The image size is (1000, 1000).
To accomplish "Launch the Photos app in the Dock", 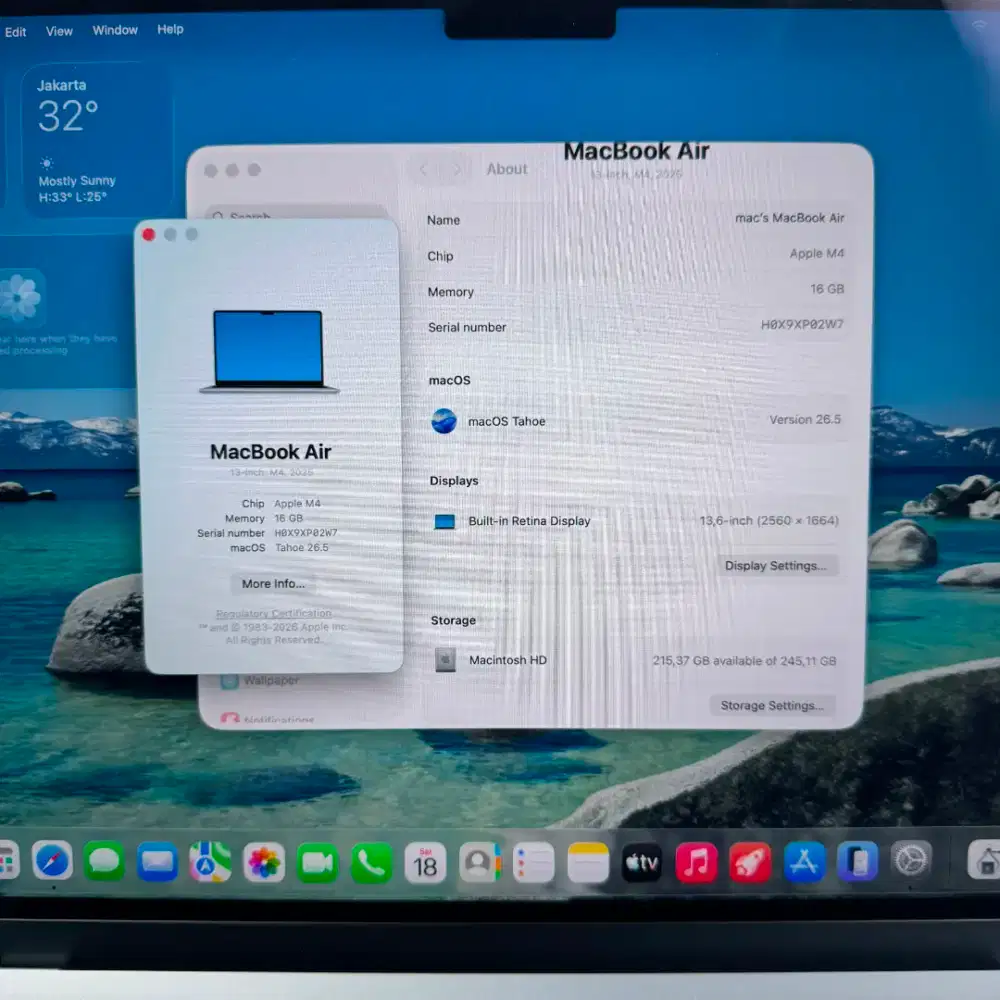I will coord(264,862).
